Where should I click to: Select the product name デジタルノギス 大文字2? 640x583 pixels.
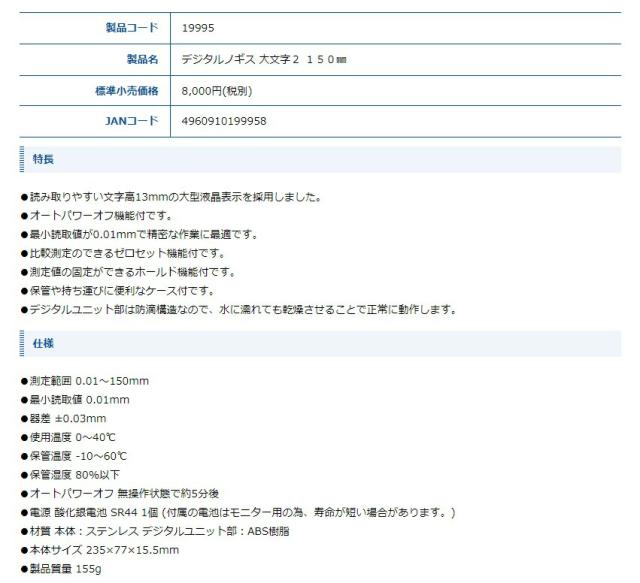tap(264, 59)
